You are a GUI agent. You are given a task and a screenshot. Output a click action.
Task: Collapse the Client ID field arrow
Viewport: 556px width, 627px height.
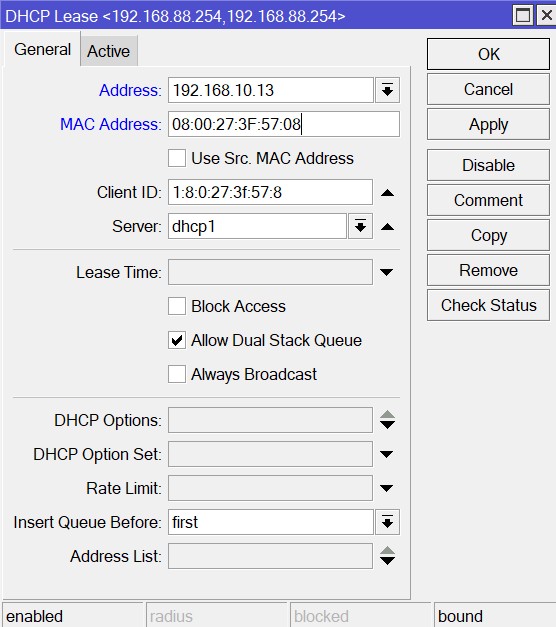tap(387, 193)
